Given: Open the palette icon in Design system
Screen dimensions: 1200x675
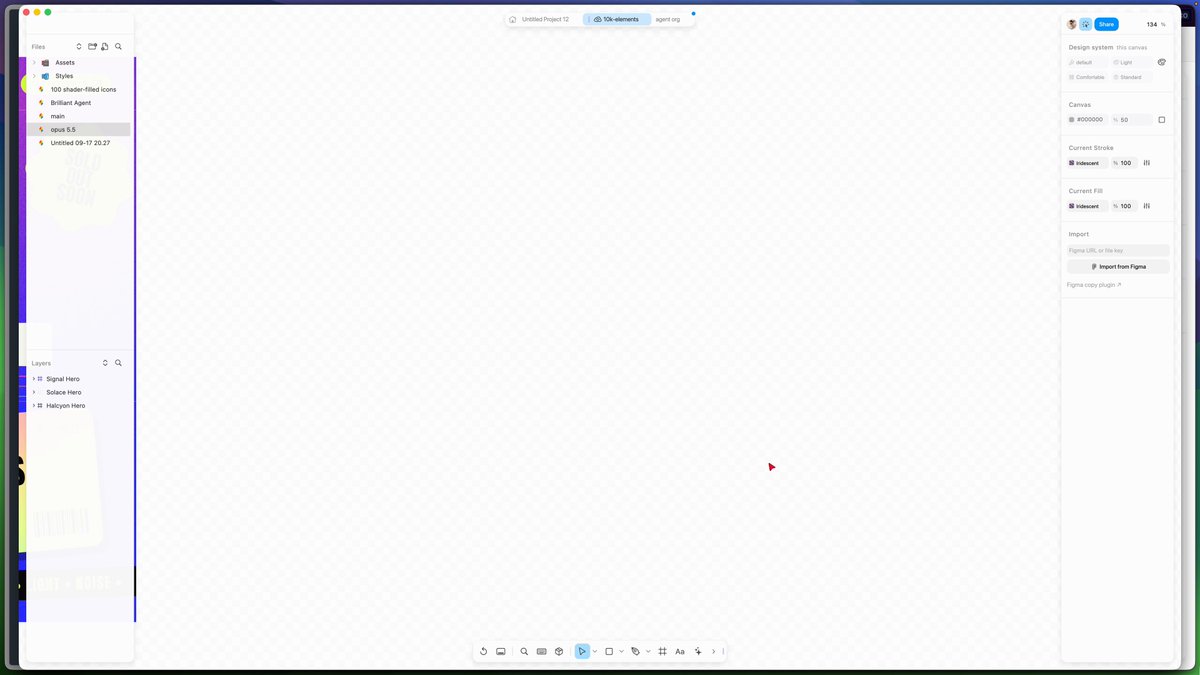Looking at the screenshot, I should point(1162,62).
